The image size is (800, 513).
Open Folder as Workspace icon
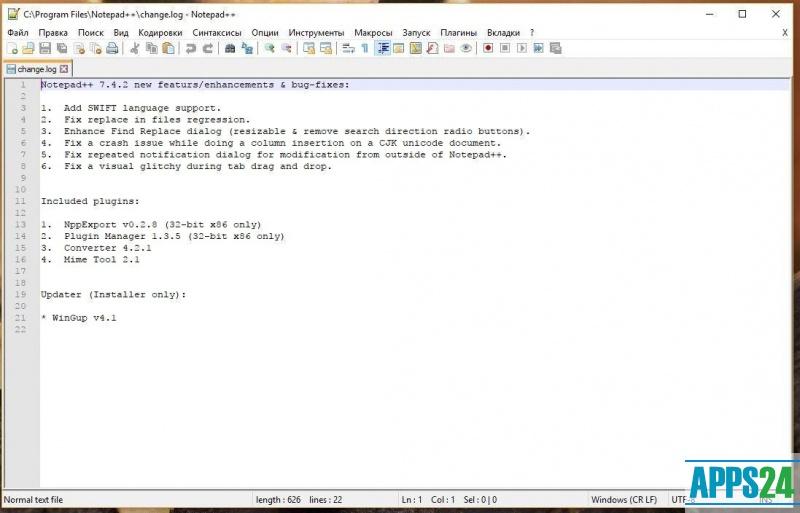point(449,48)
